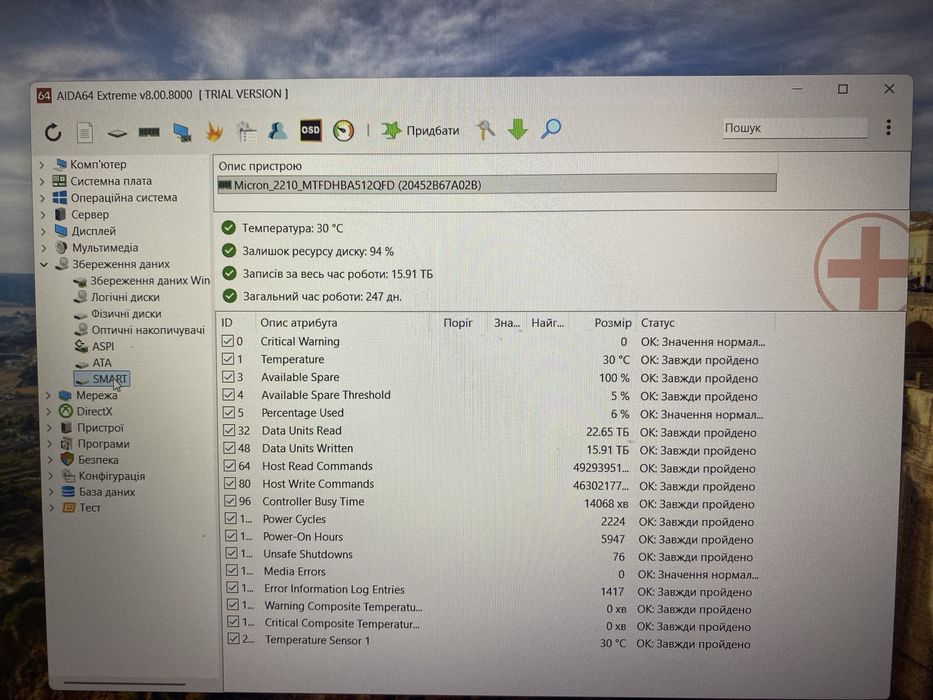The image size is (933, 700).
Task: Select the SMART tree item
Action: (102, 379)
